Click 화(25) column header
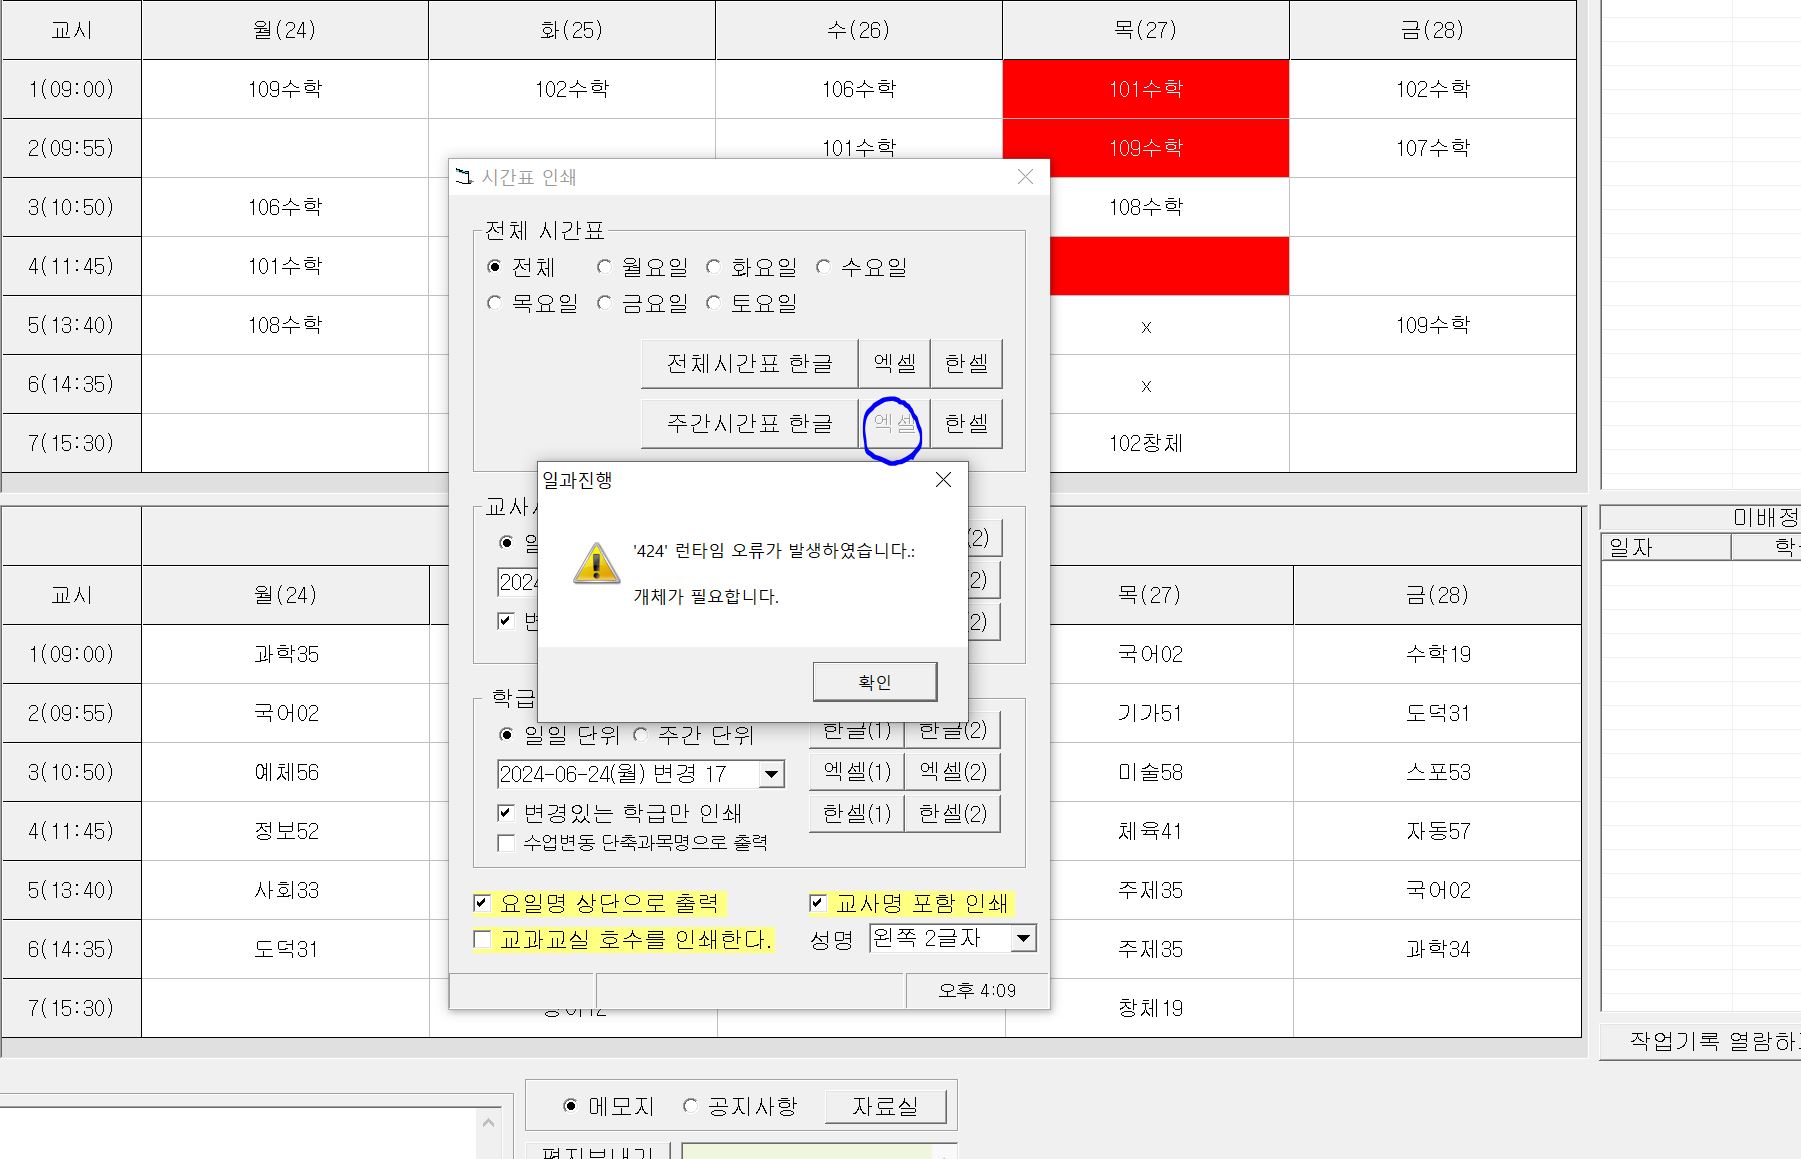This screenshot has height=1159, width=1801. [x=572, y=30]
